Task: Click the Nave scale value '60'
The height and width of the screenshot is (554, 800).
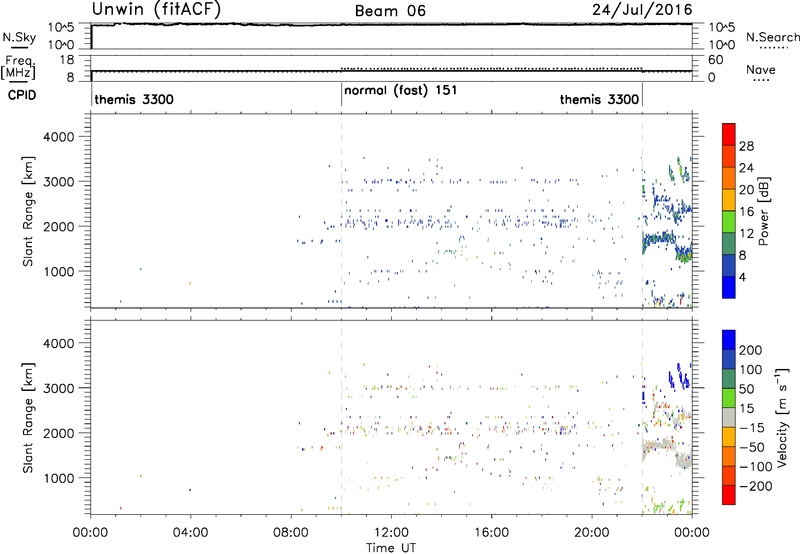Action: (715, 60)
